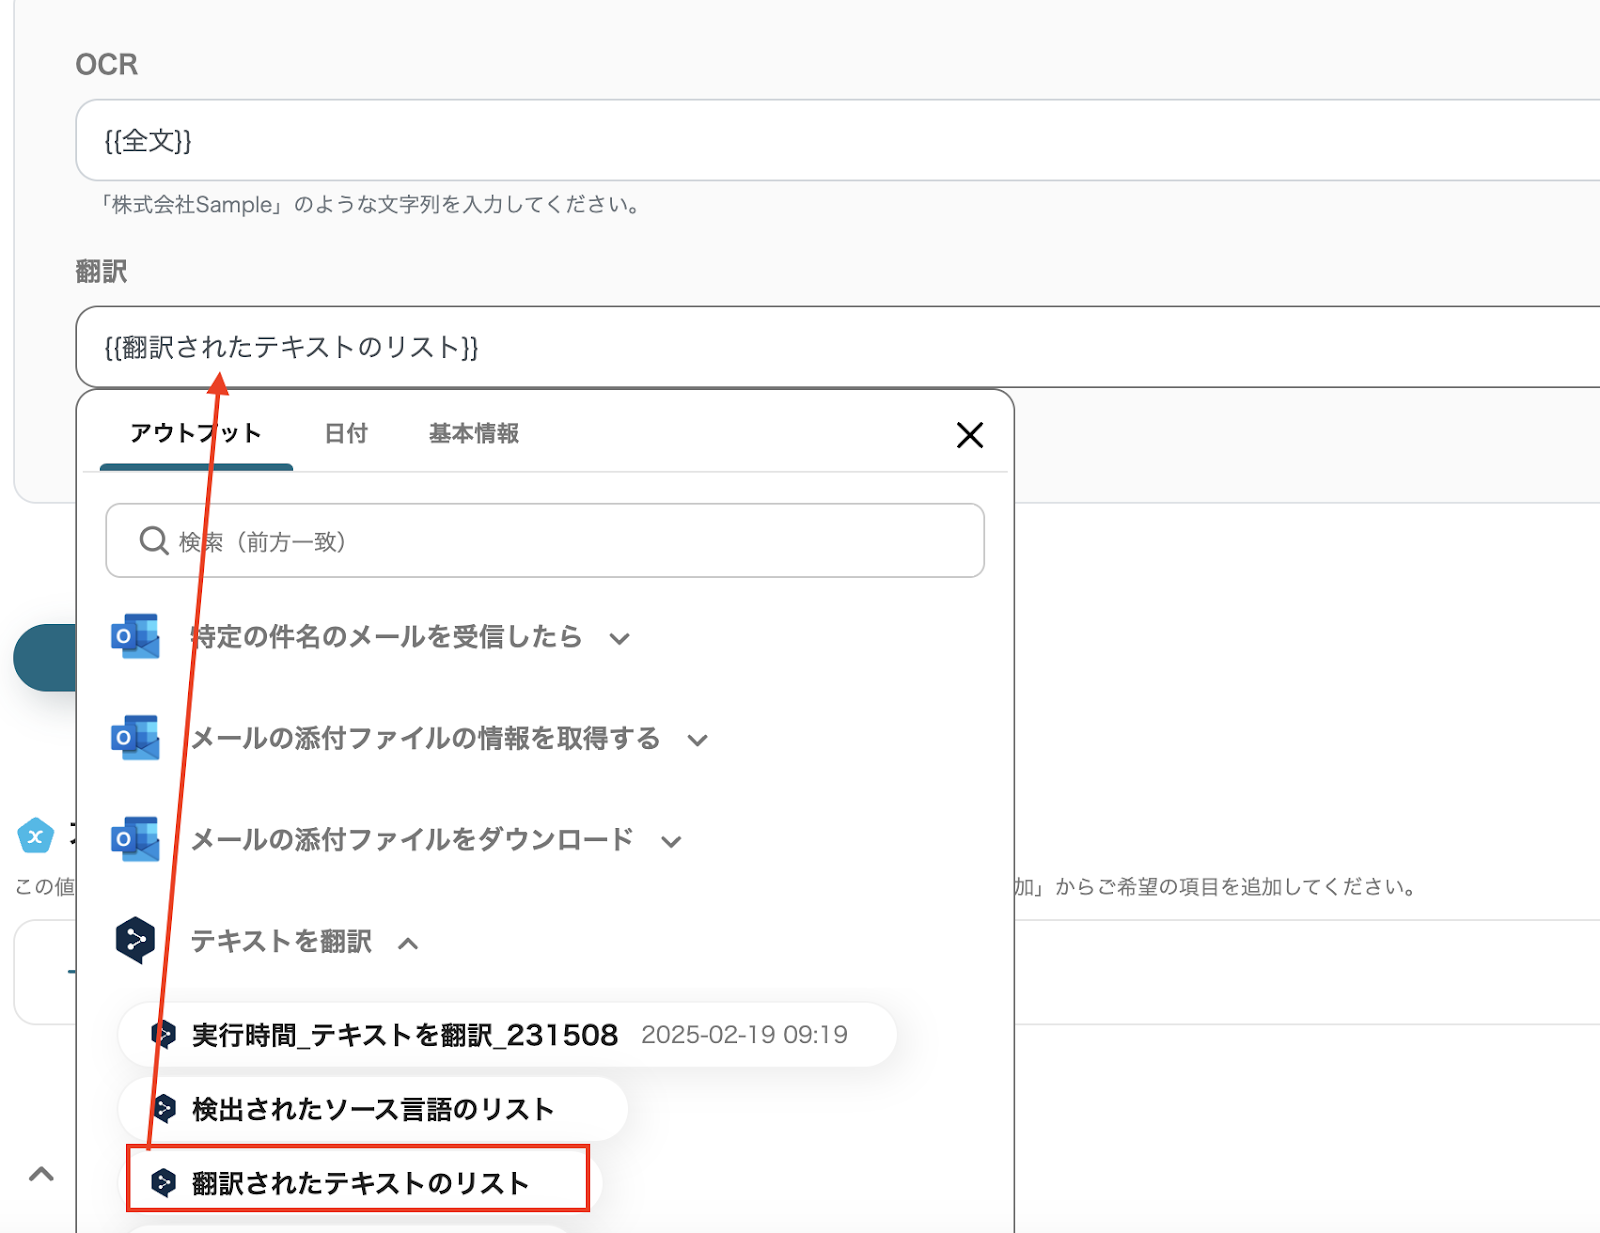Click the メールの添付ファイルをダウンロード heading text
Image resolution: width=1600 pixels, height=1233 pixels.
pyautogui.click(x=412, y=839)
